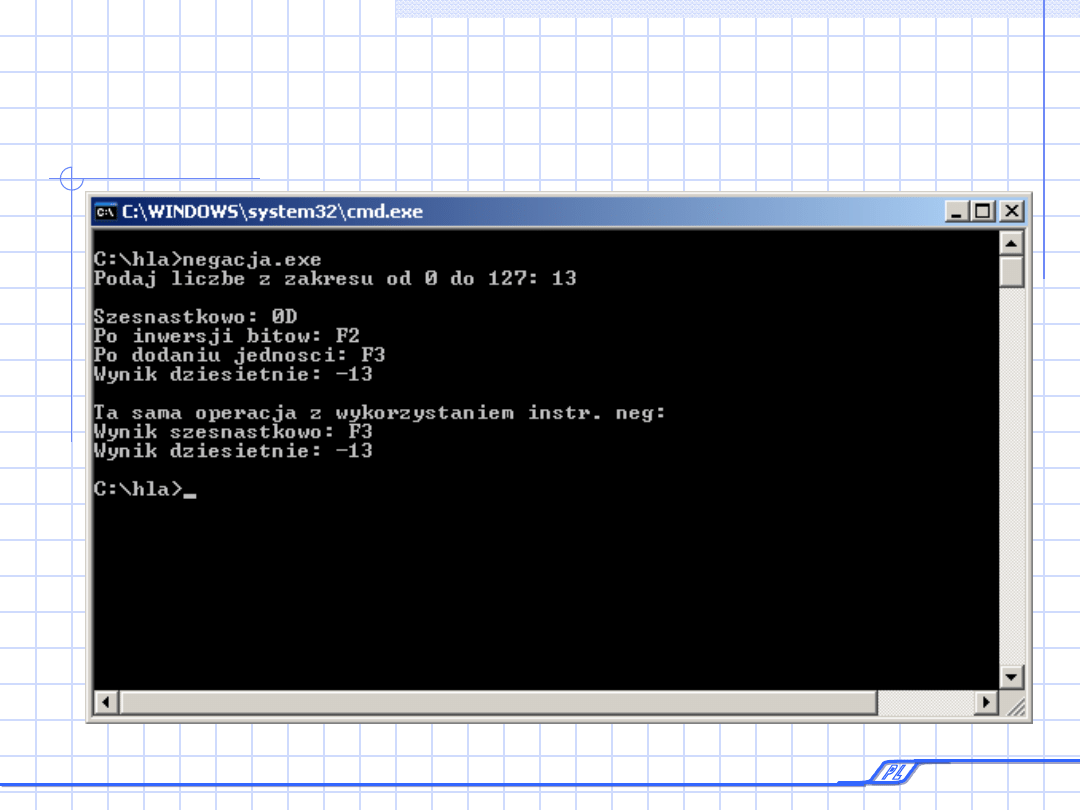Screen dimensions: 1080x810
Task: Click the horizontal scrollbar left arrow
Action: pos(106,702)
